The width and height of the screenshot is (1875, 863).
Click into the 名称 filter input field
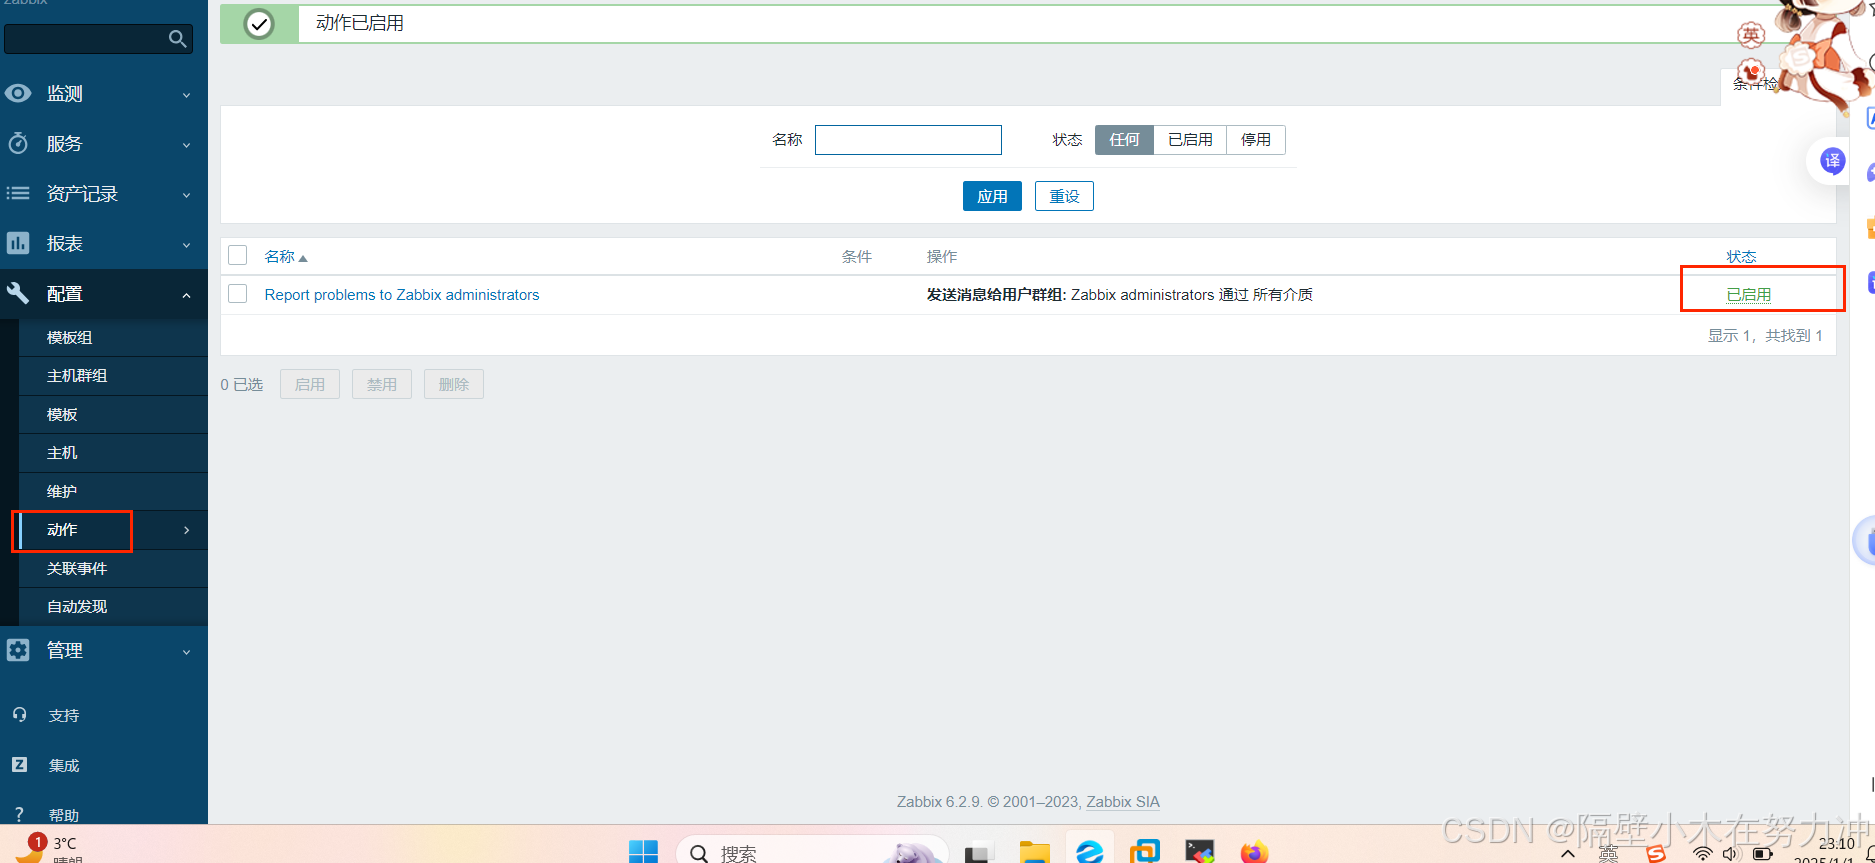pos(908,140)
